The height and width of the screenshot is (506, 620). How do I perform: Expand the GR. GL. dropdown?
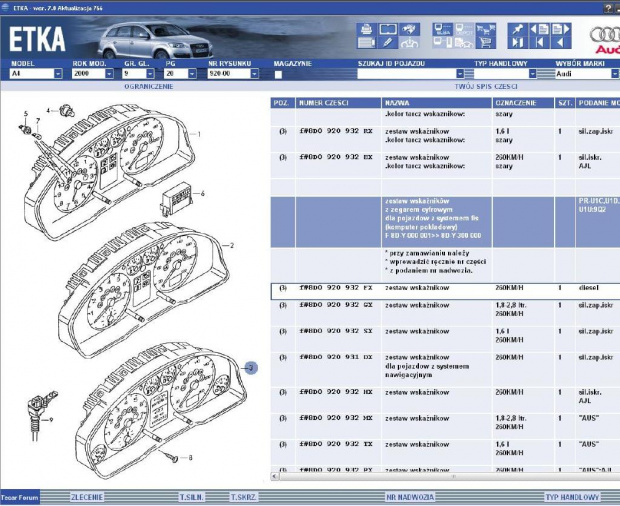pos(138,74)
